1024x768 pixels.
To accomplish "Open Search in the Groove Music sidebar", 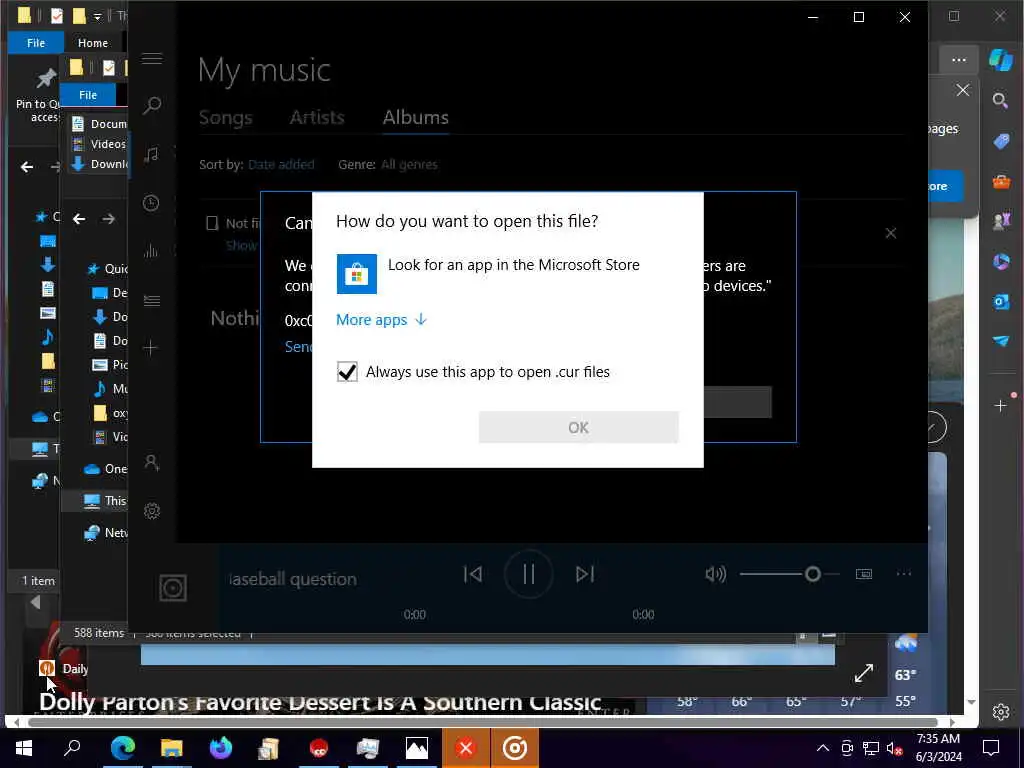I will pyautogui.click(x=152, y=105).
